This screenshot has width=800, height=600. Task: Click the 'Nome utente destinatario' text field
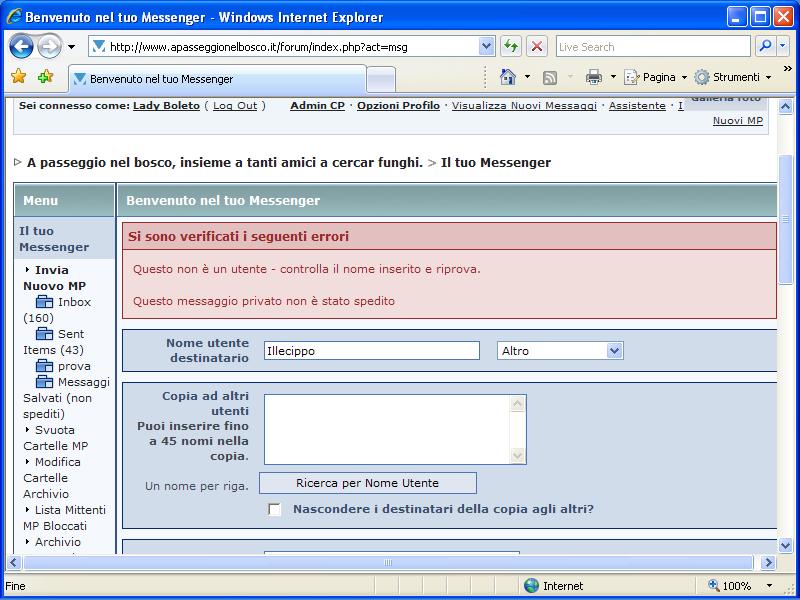[371, 351]
